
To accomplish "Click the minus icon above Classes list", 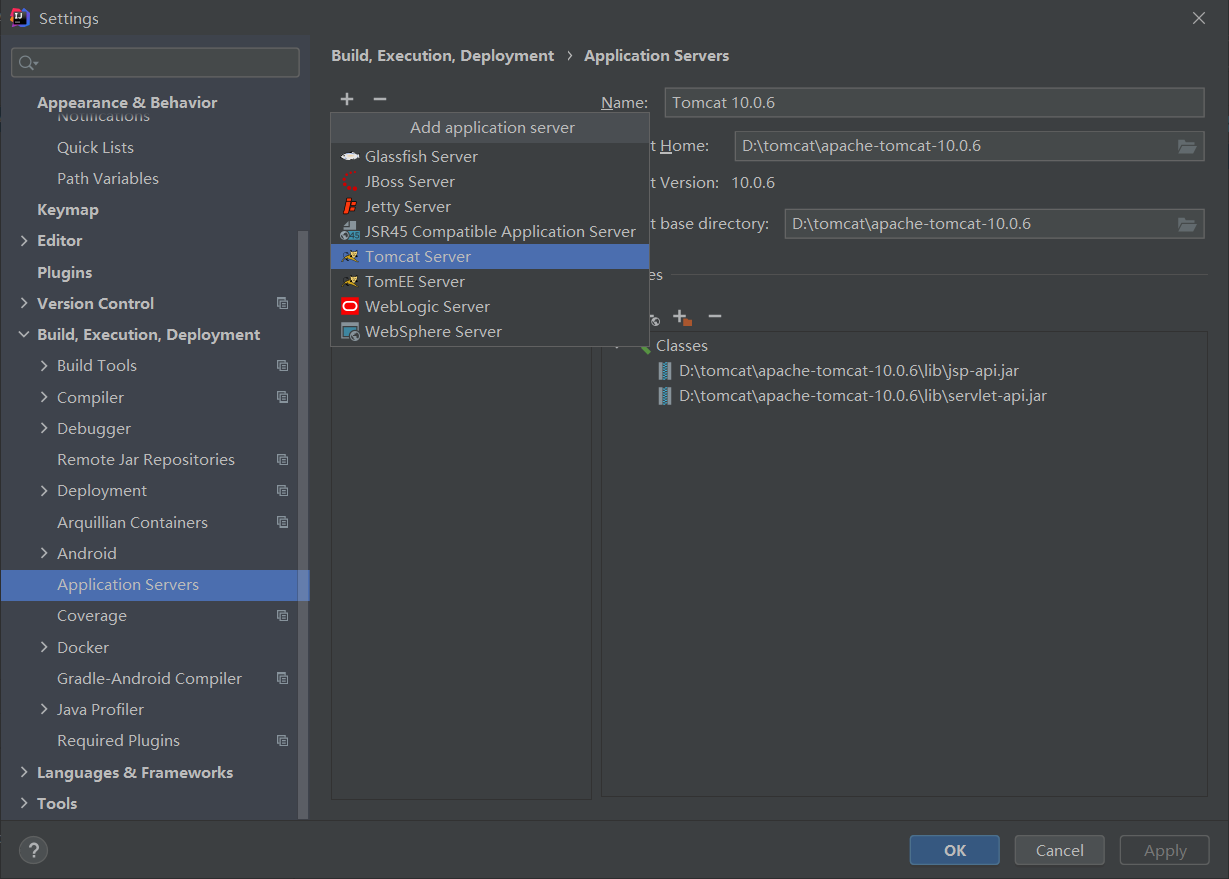I will (714, 317).
